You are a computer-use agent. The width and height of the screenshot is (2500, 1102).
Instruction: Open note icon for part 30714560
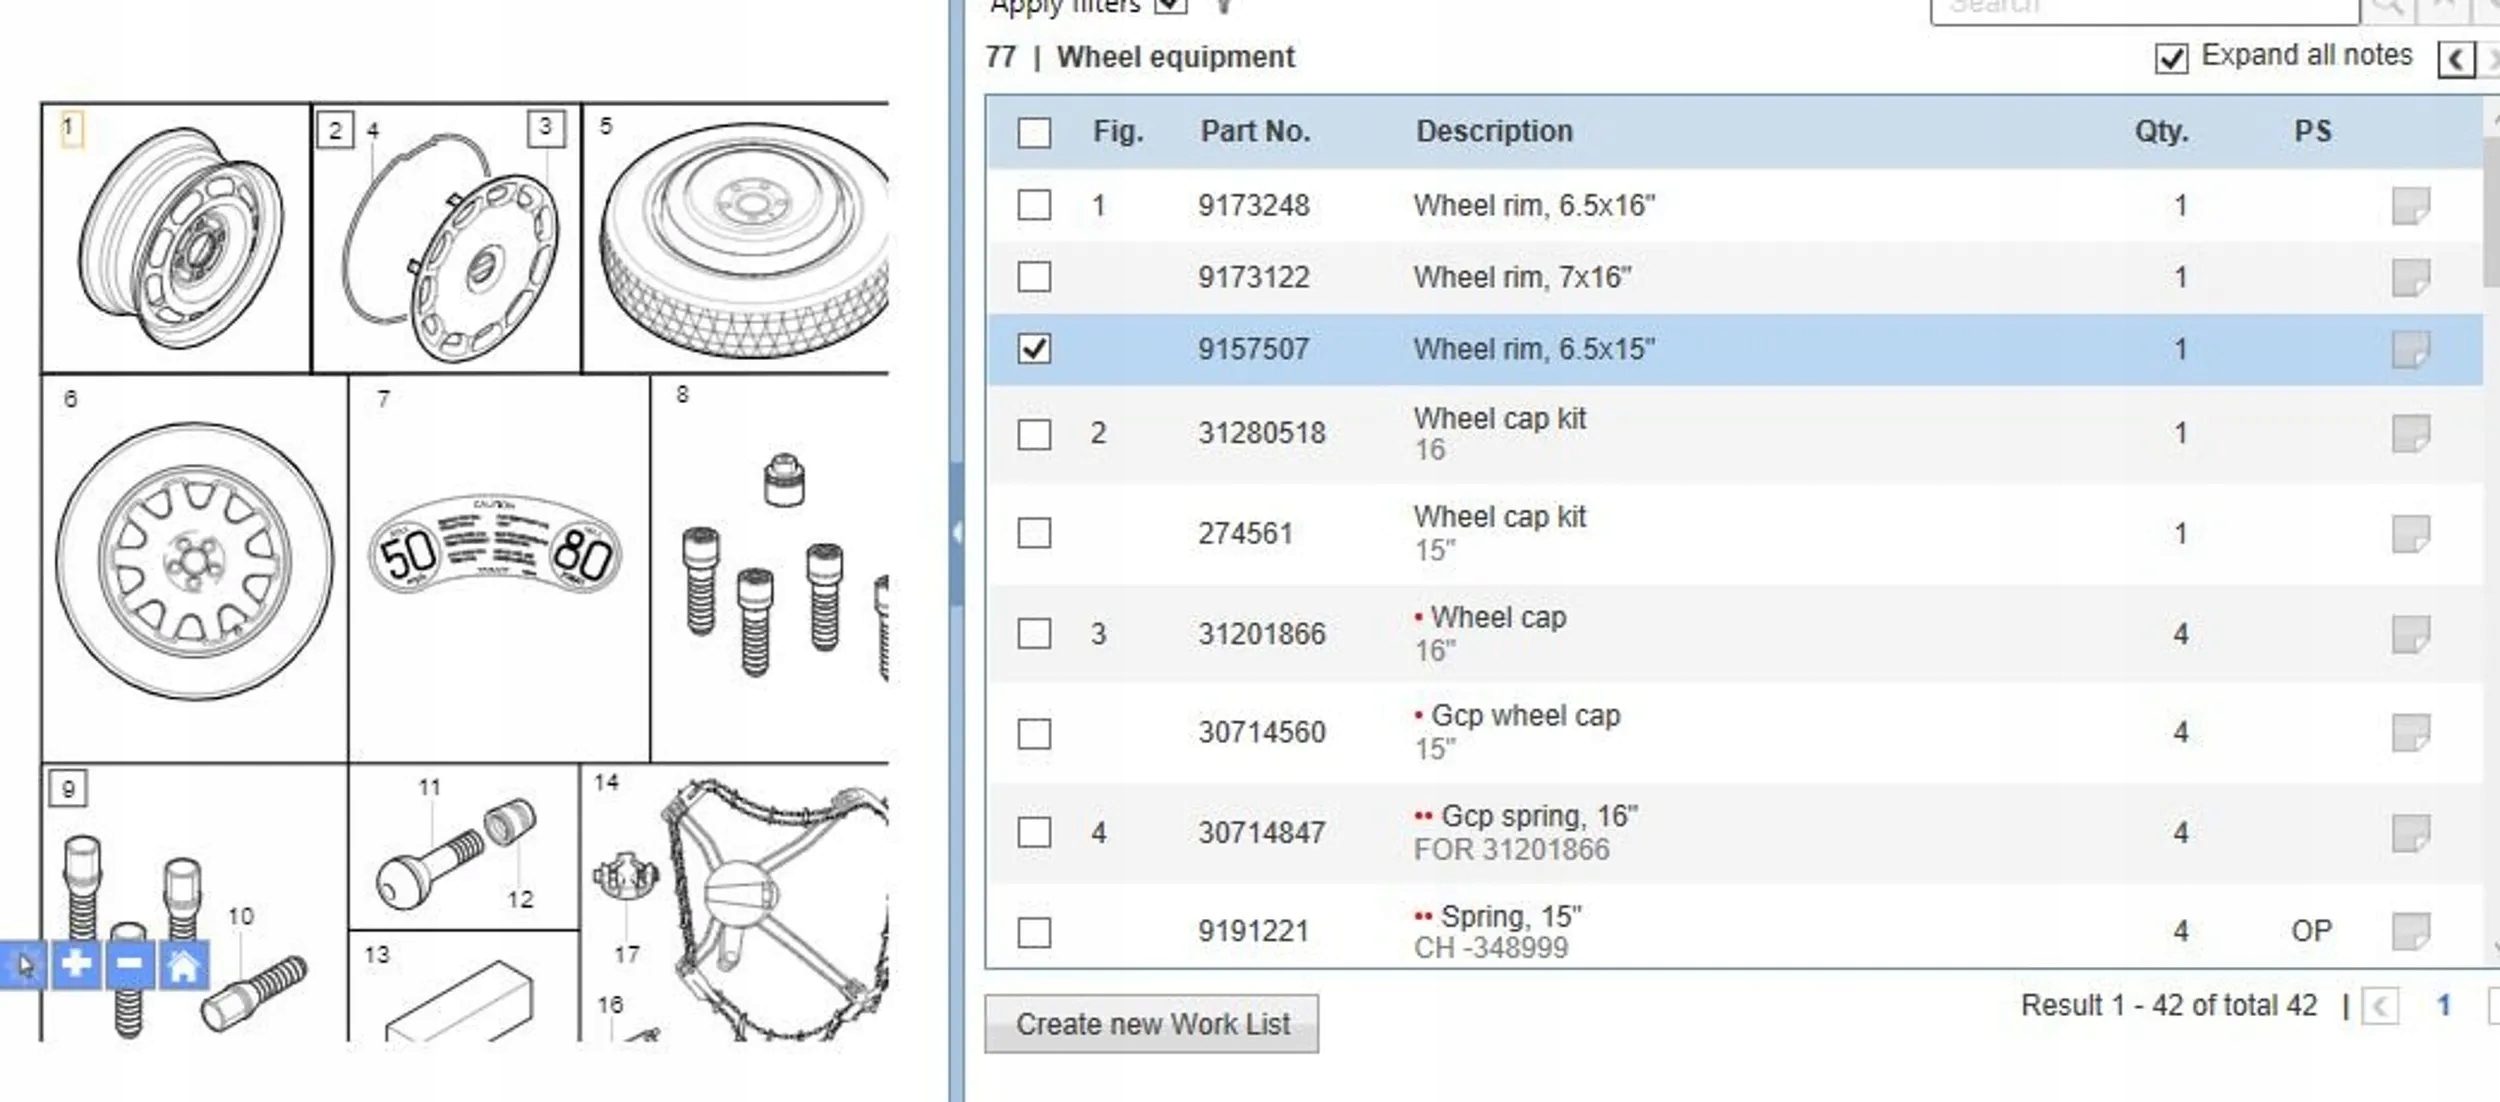(x=2410, y=733)
